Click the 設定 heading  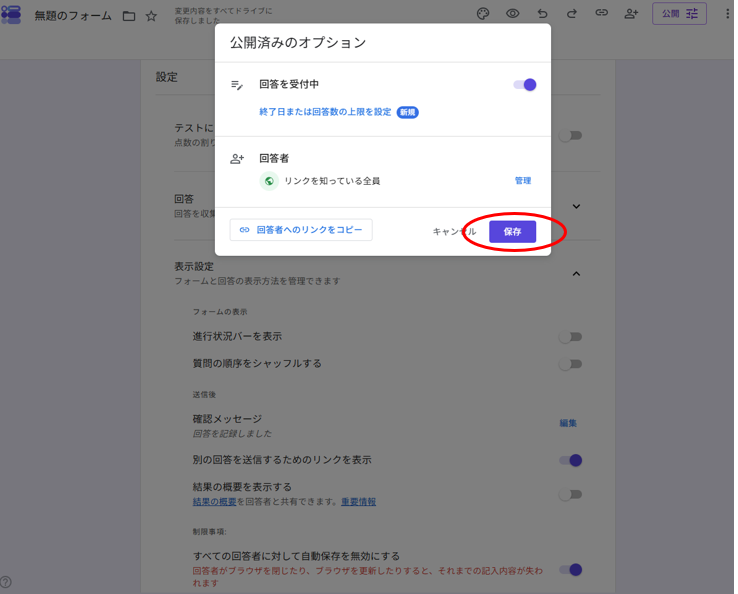167,77
